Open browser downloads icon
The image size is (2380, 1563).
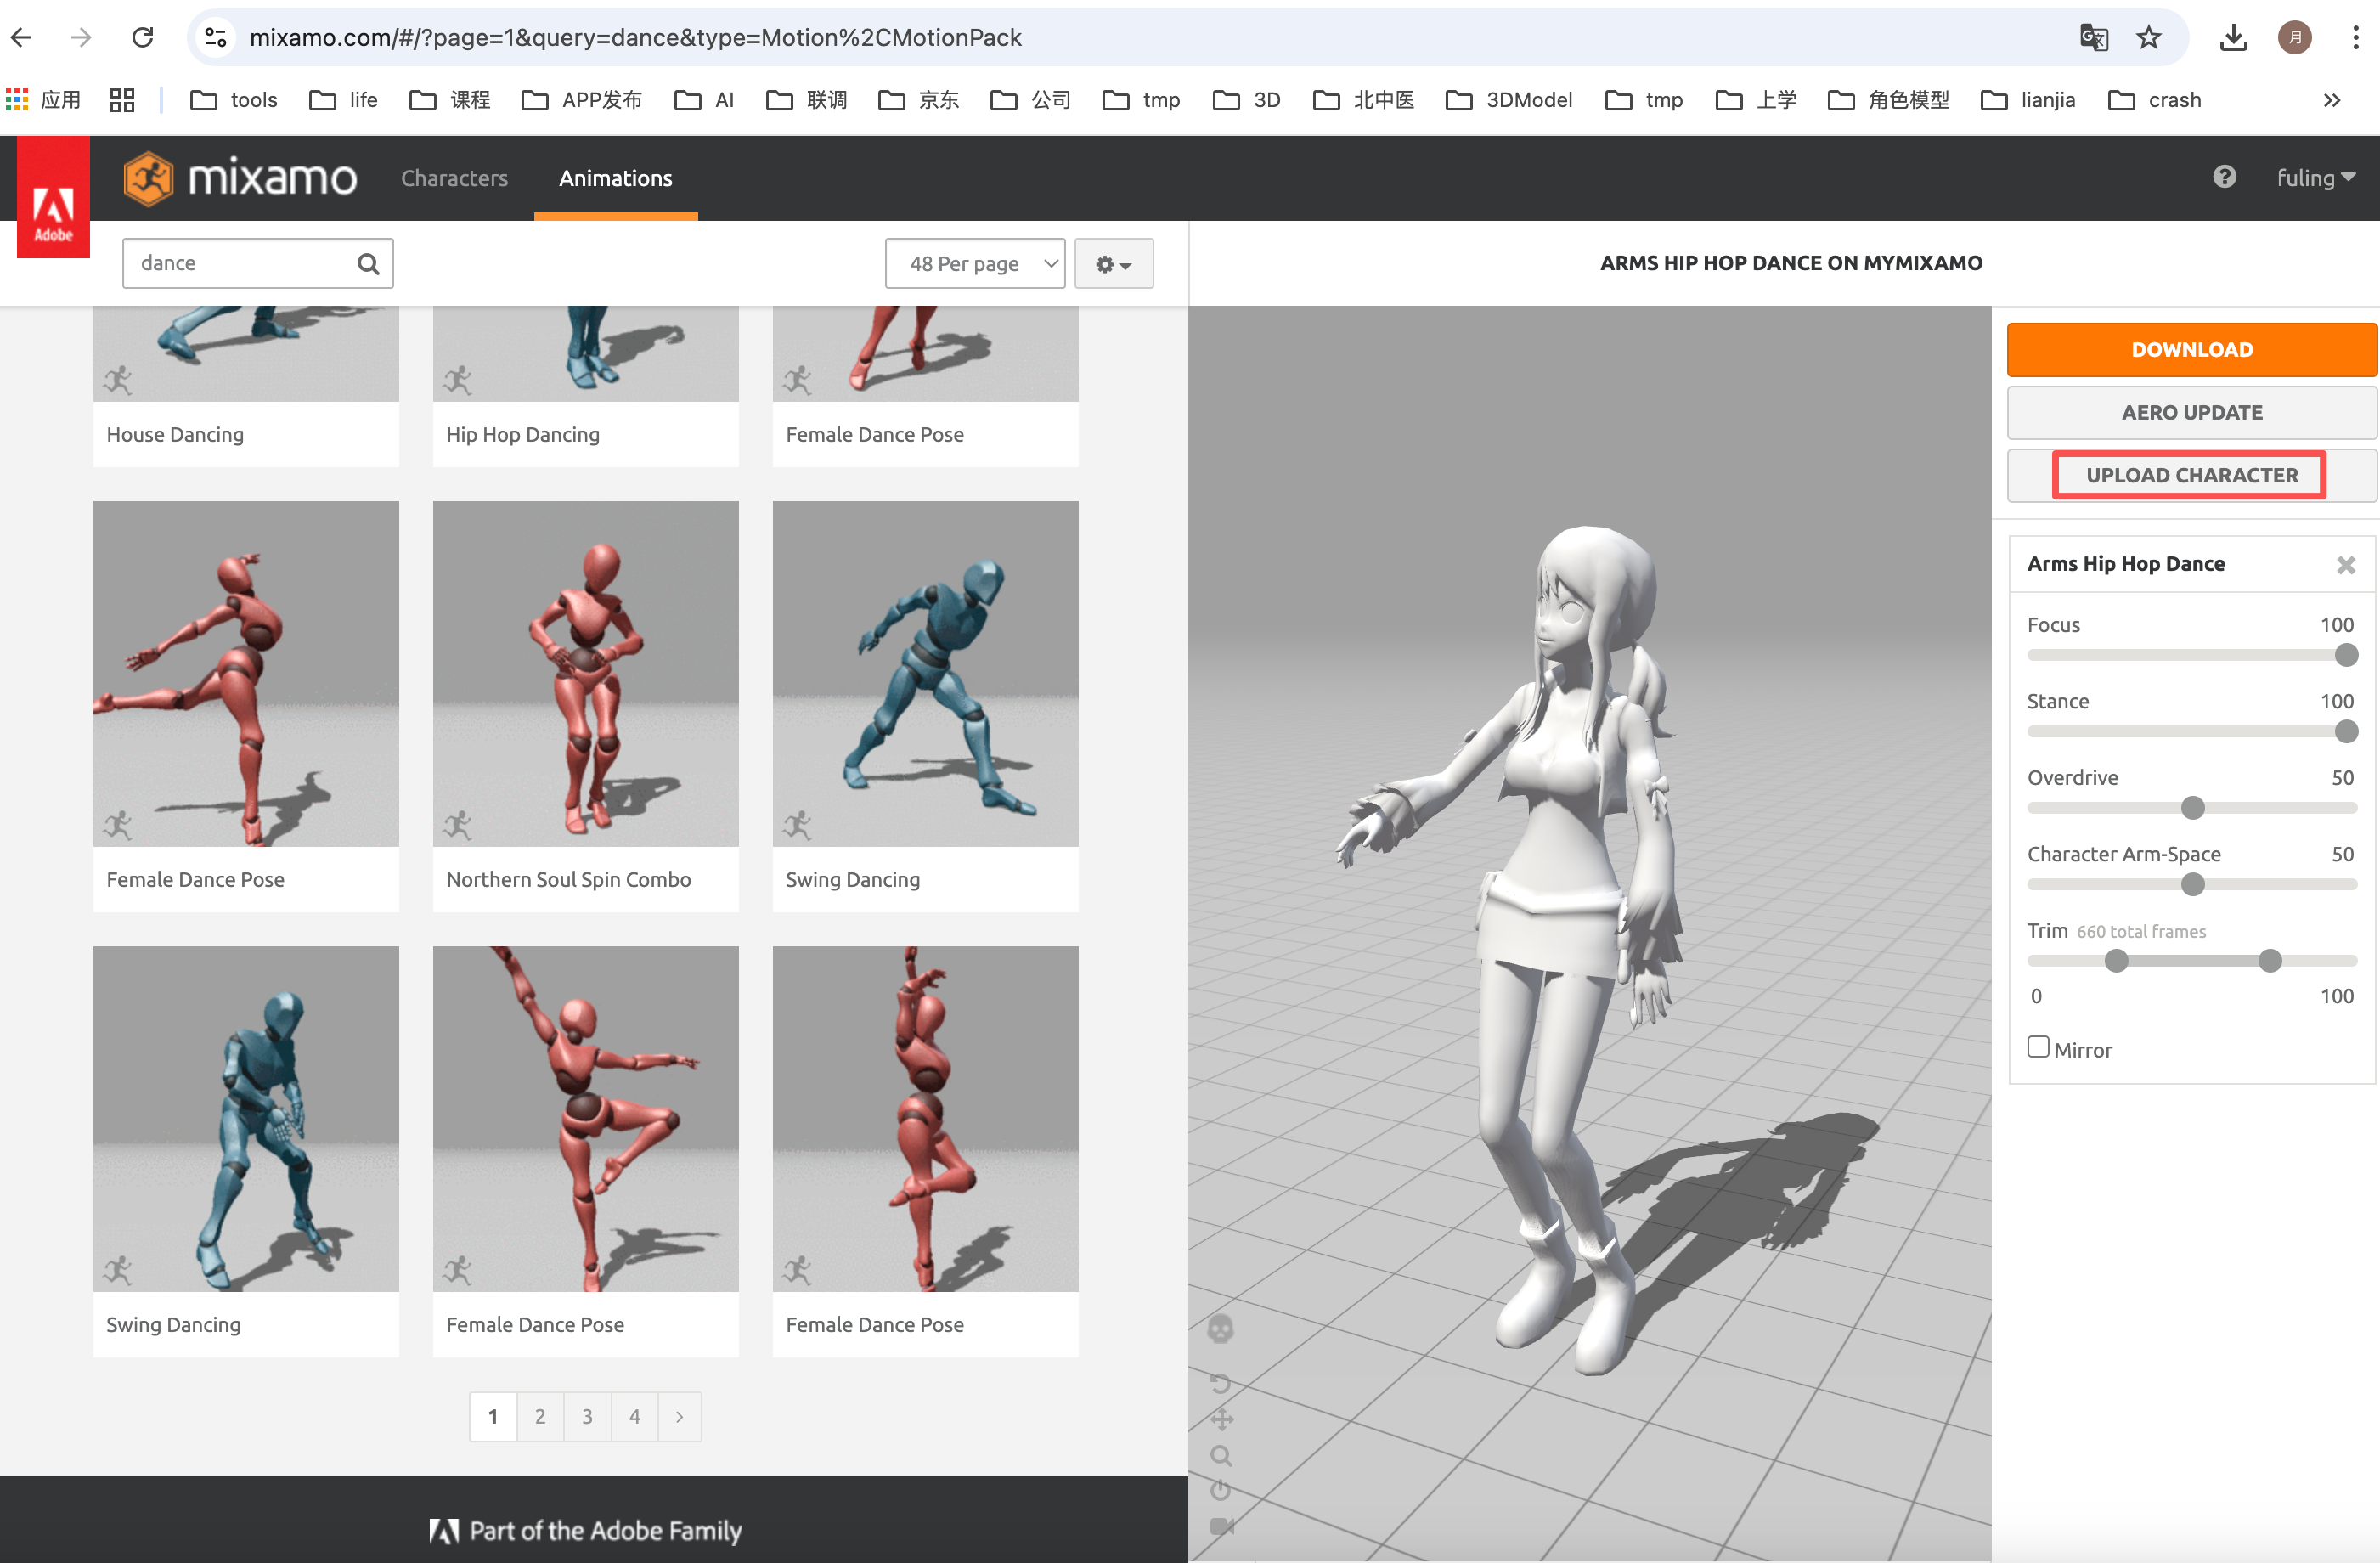[2233, 38]
